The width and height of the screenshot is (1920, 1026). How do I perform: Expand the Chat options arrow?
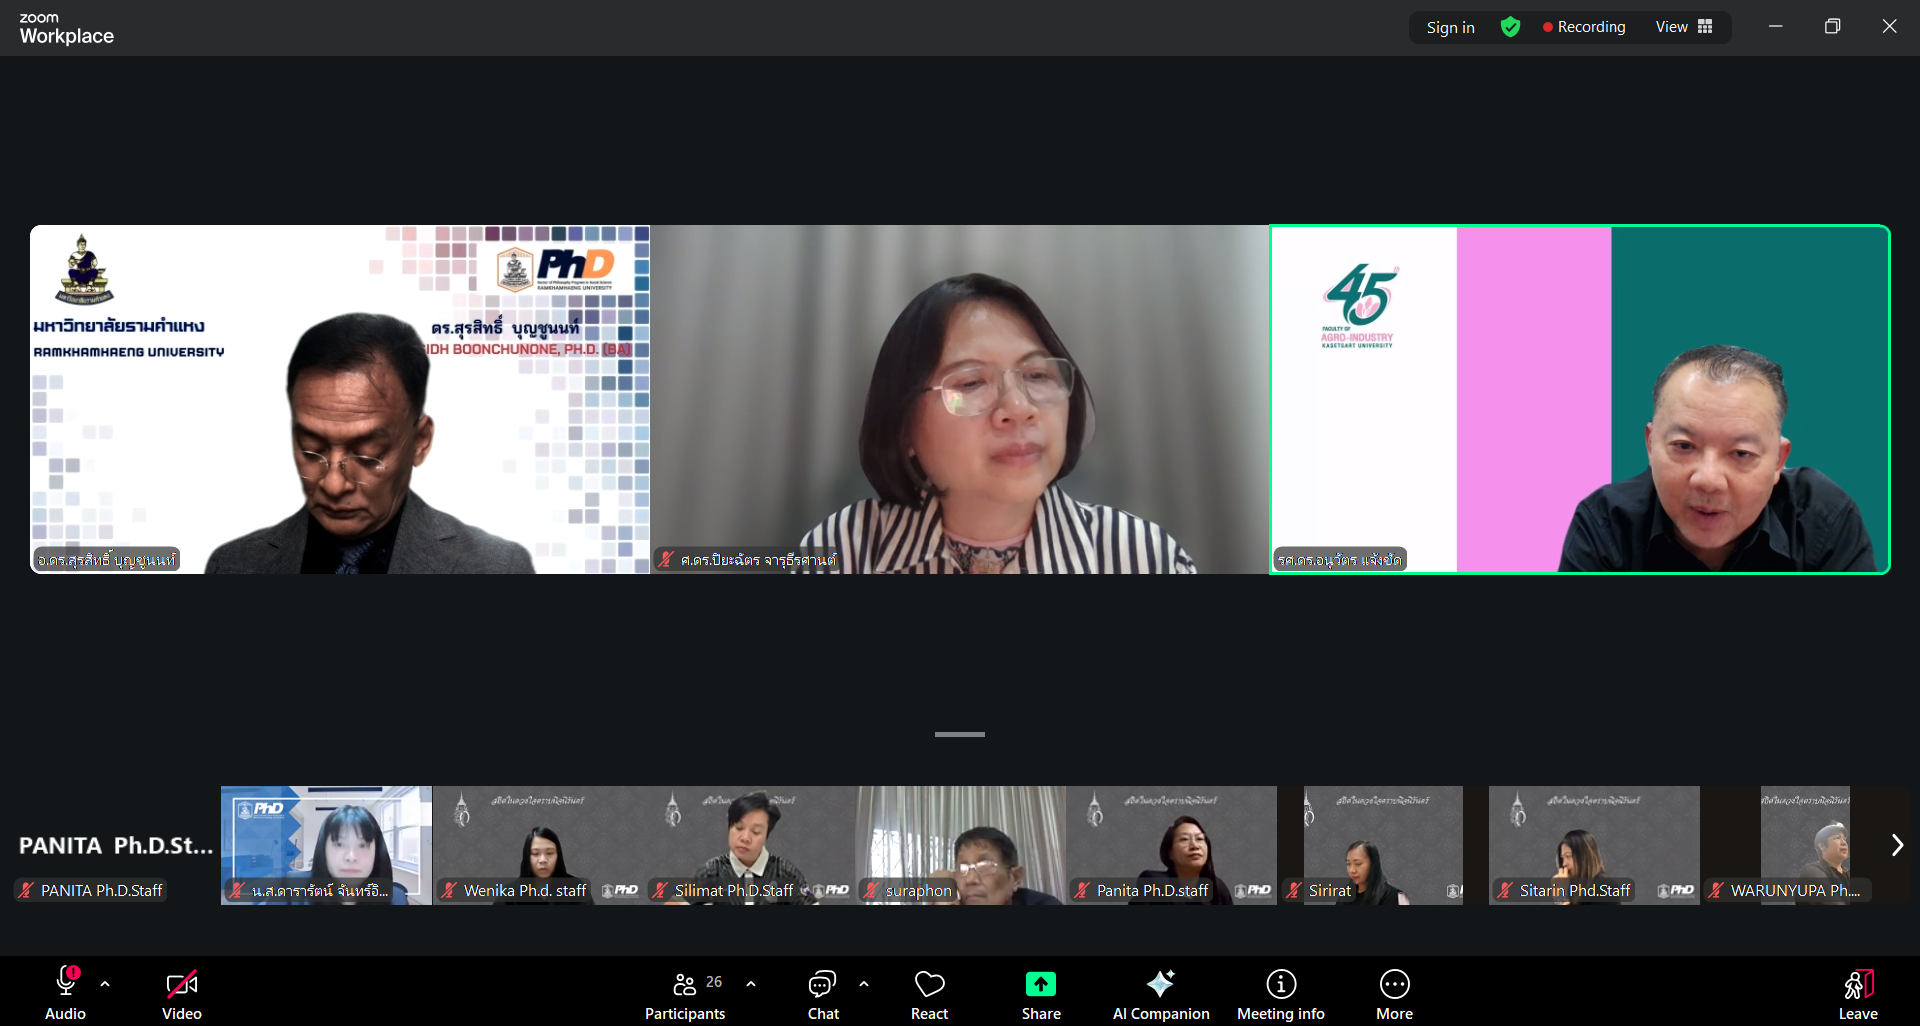[x=864, y=984]
